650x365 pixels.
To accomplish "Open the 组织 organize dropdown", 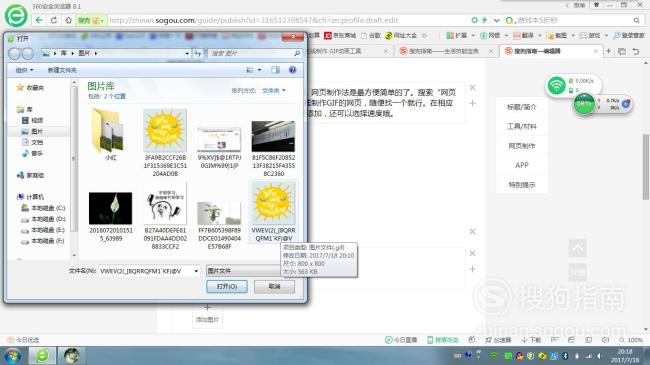I will [24, 70].
